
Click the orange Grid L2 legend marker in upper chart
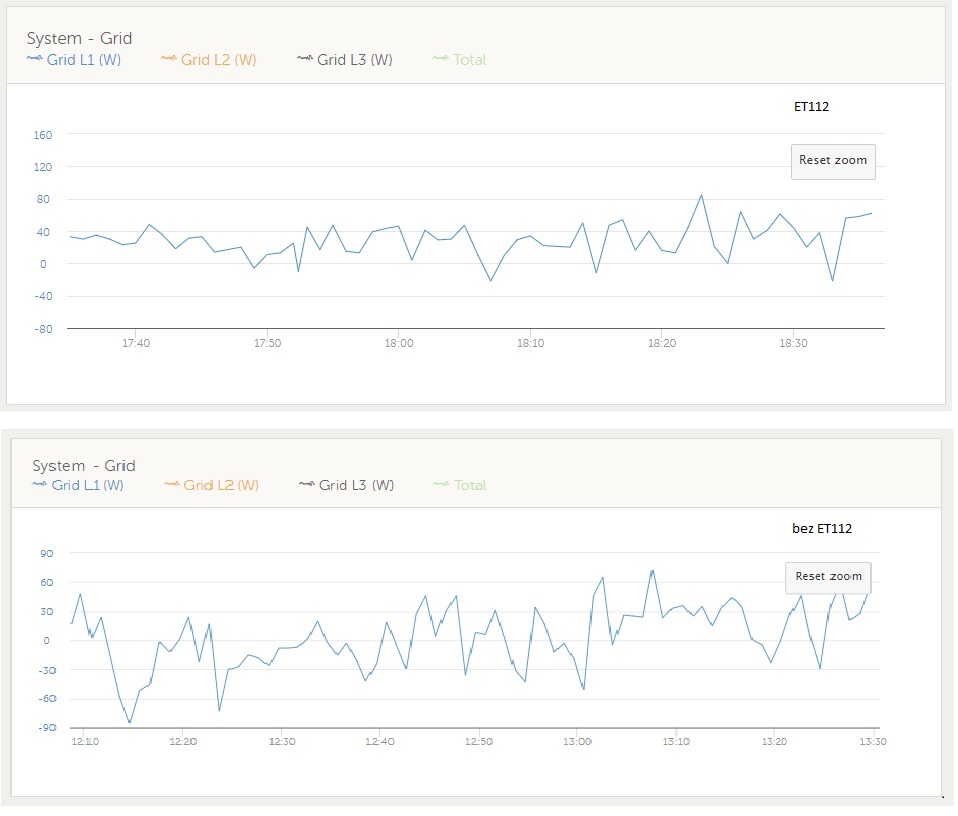(168, 59)
